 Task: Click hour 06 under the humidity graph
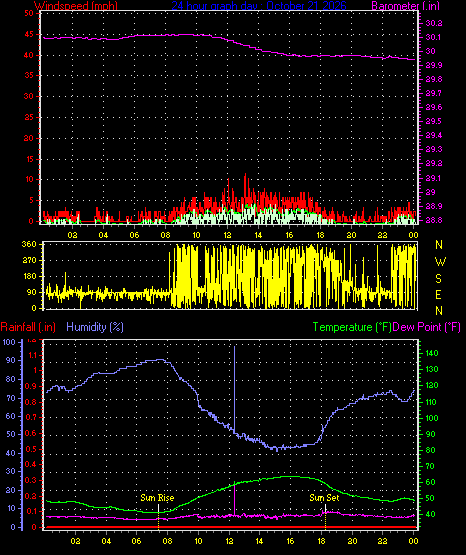coord(136,541)
